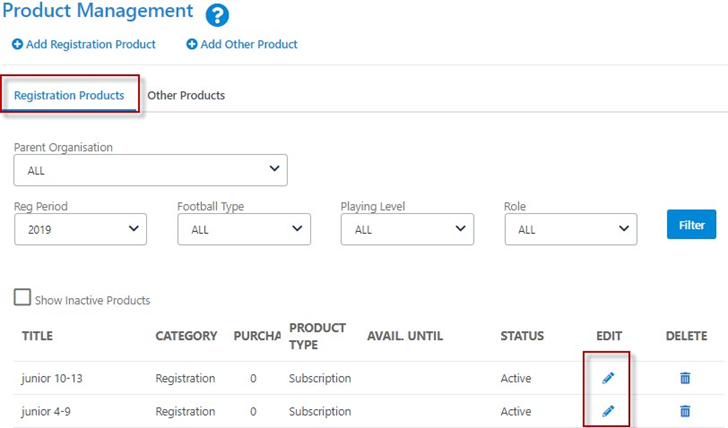Click the Add Other Product link
Screen dimensions: 728x428
249,44
